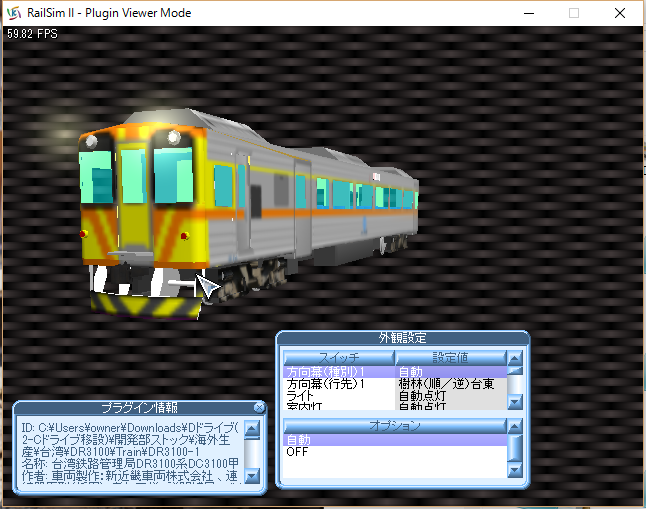Click the スイッチ column header
Image resolution: width=646 pixels, height=509 pixels.
coord(339,358)
